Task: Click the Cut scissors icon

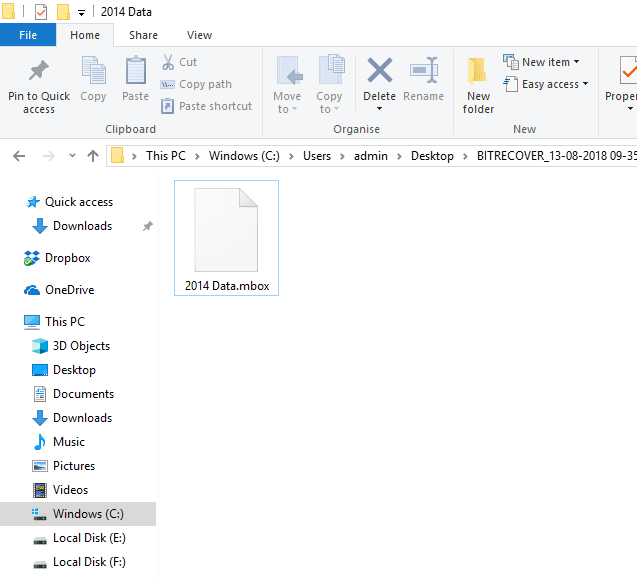Action: 168,62
